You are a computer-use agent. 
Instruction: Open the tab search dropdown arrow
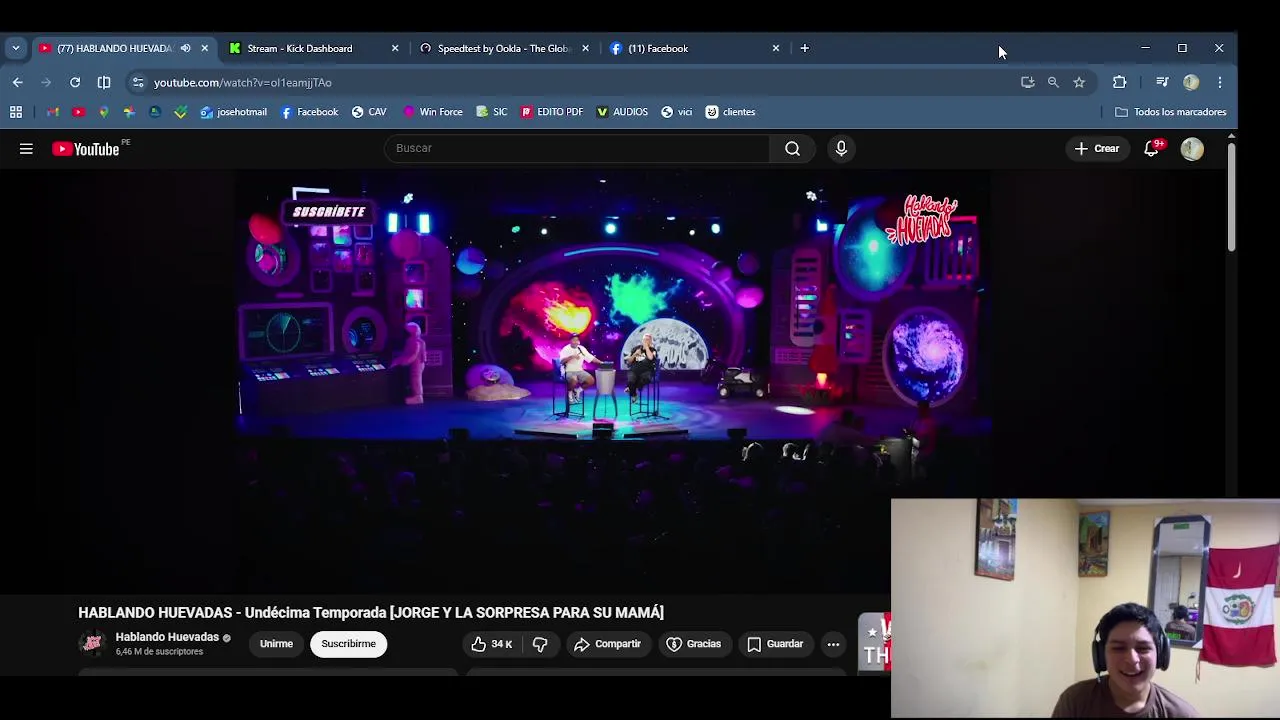point(15,48)
